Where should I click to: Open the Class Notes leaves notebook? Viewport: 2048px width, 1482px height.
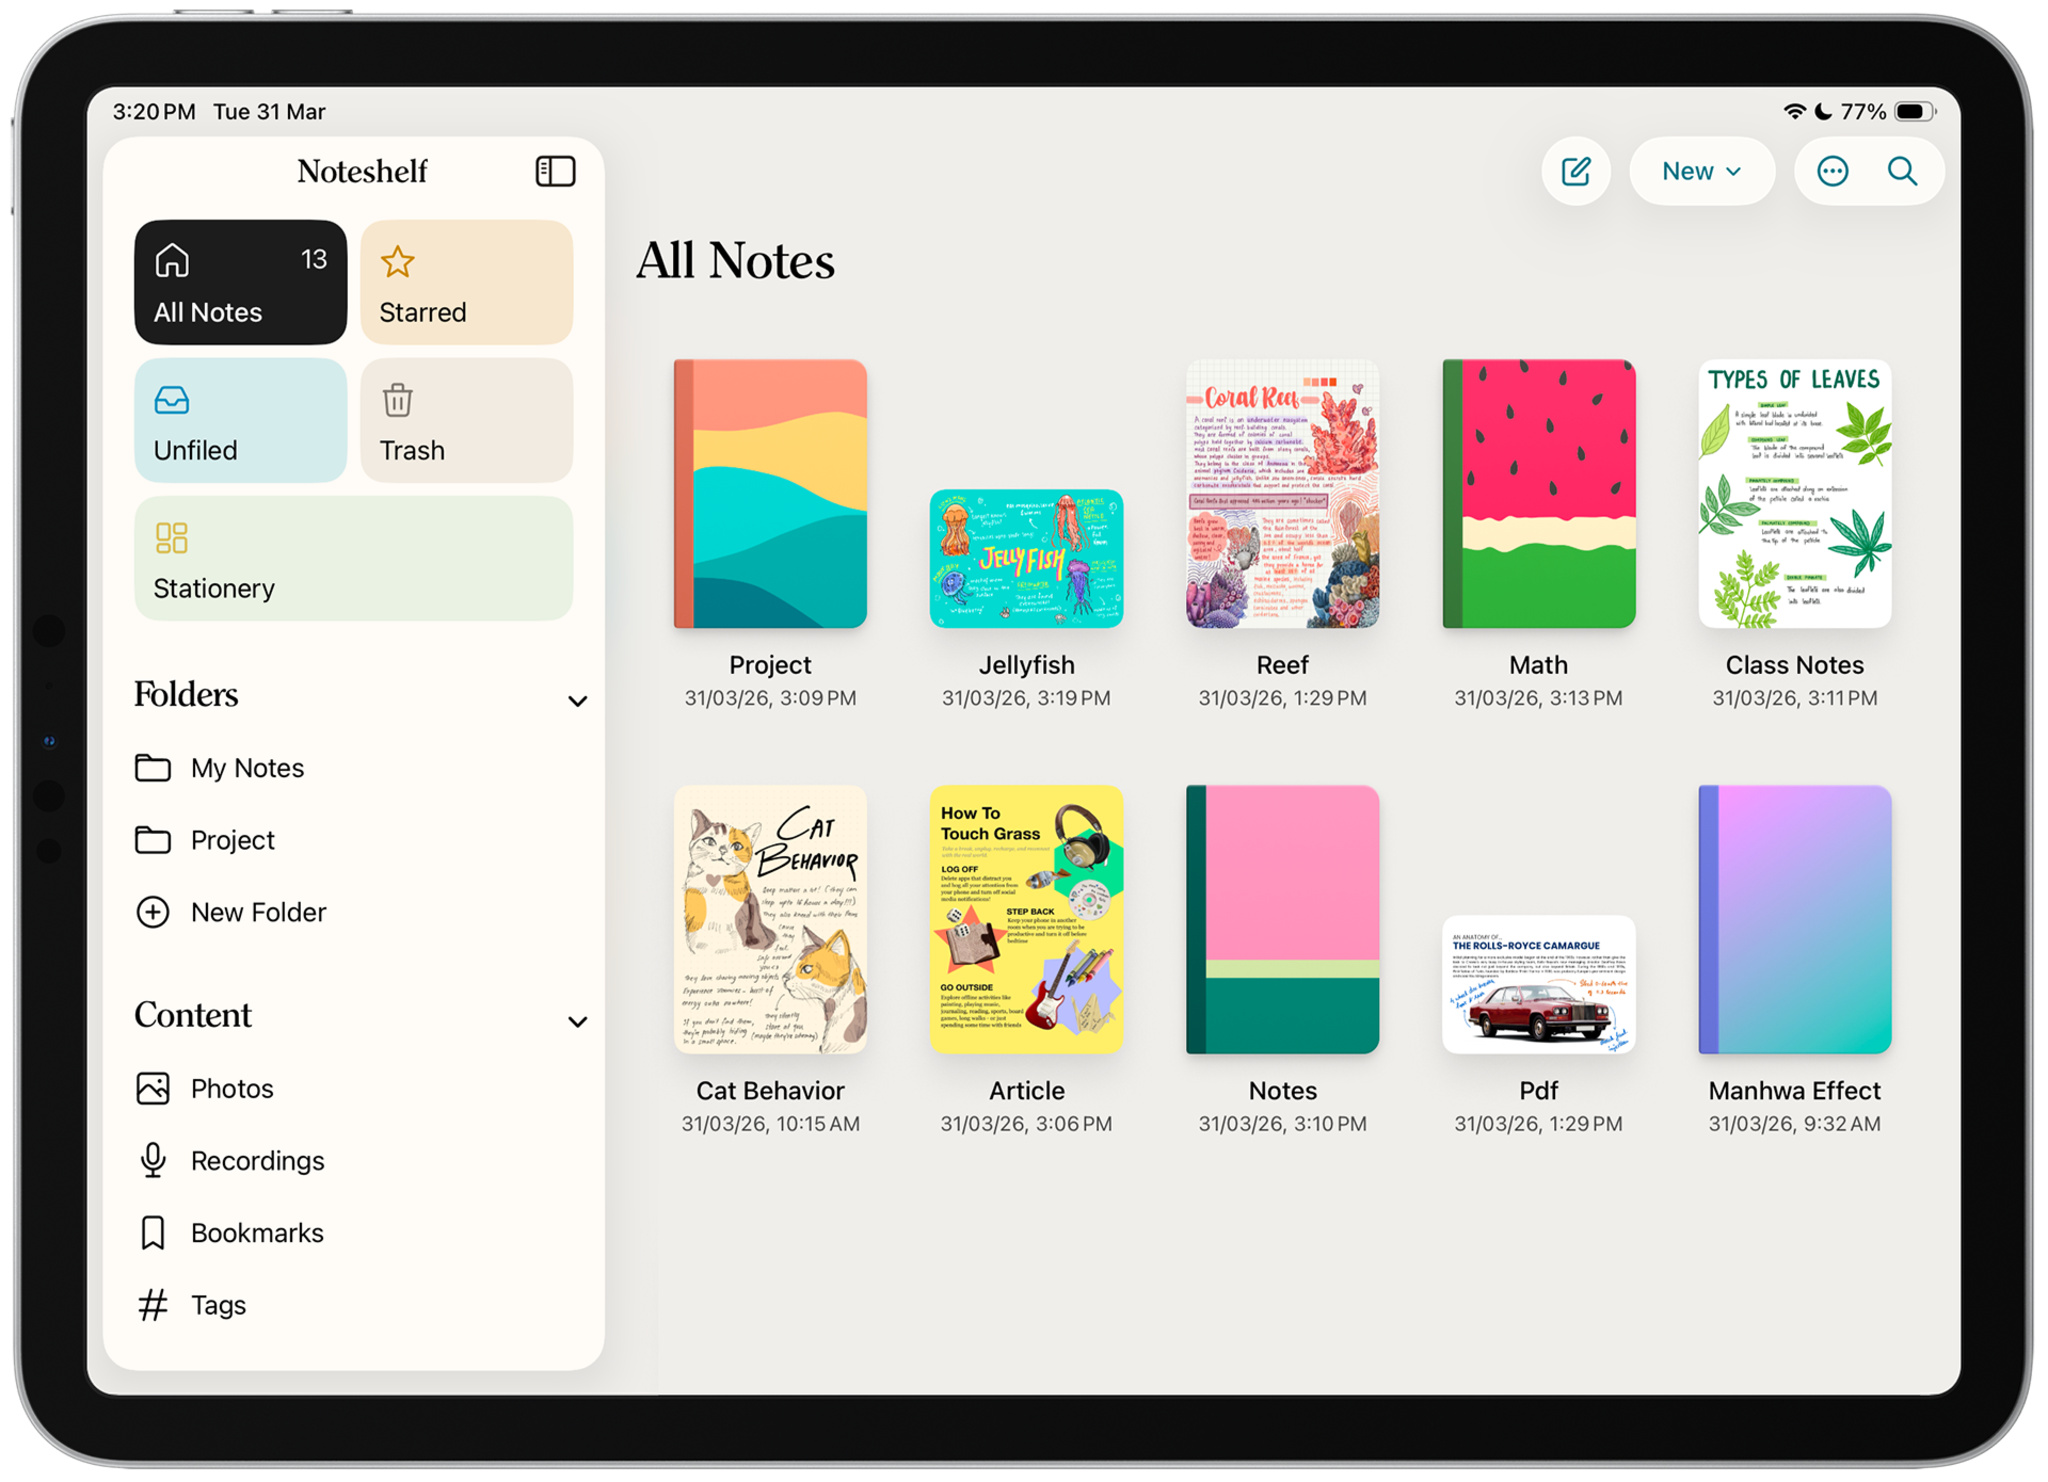tap(1794, 494)
